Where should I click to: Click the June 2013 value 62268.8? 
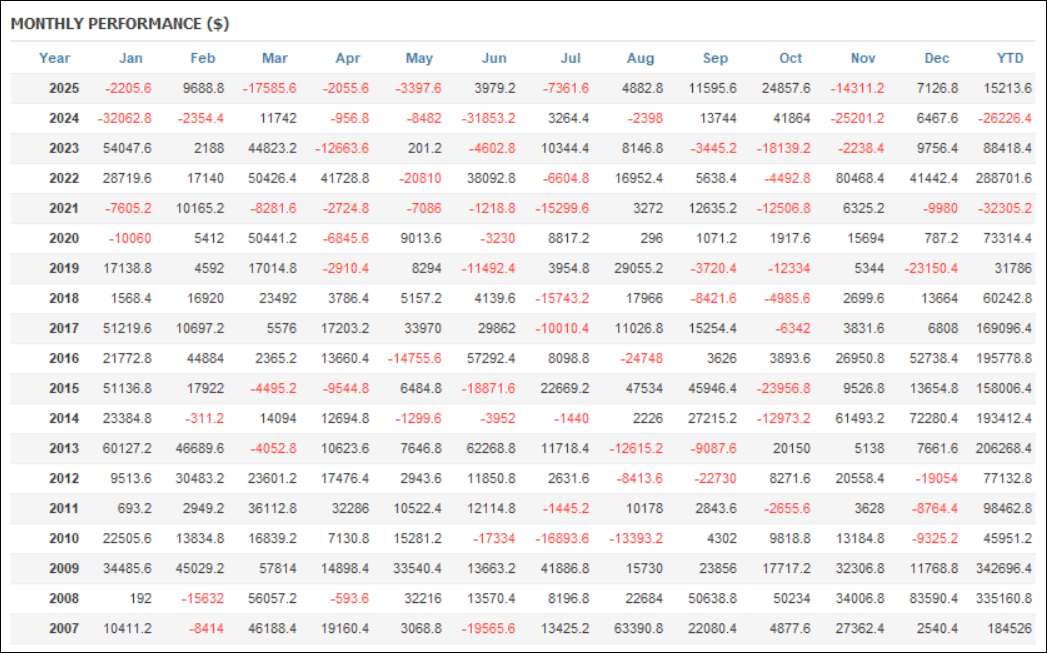[490, 448]
